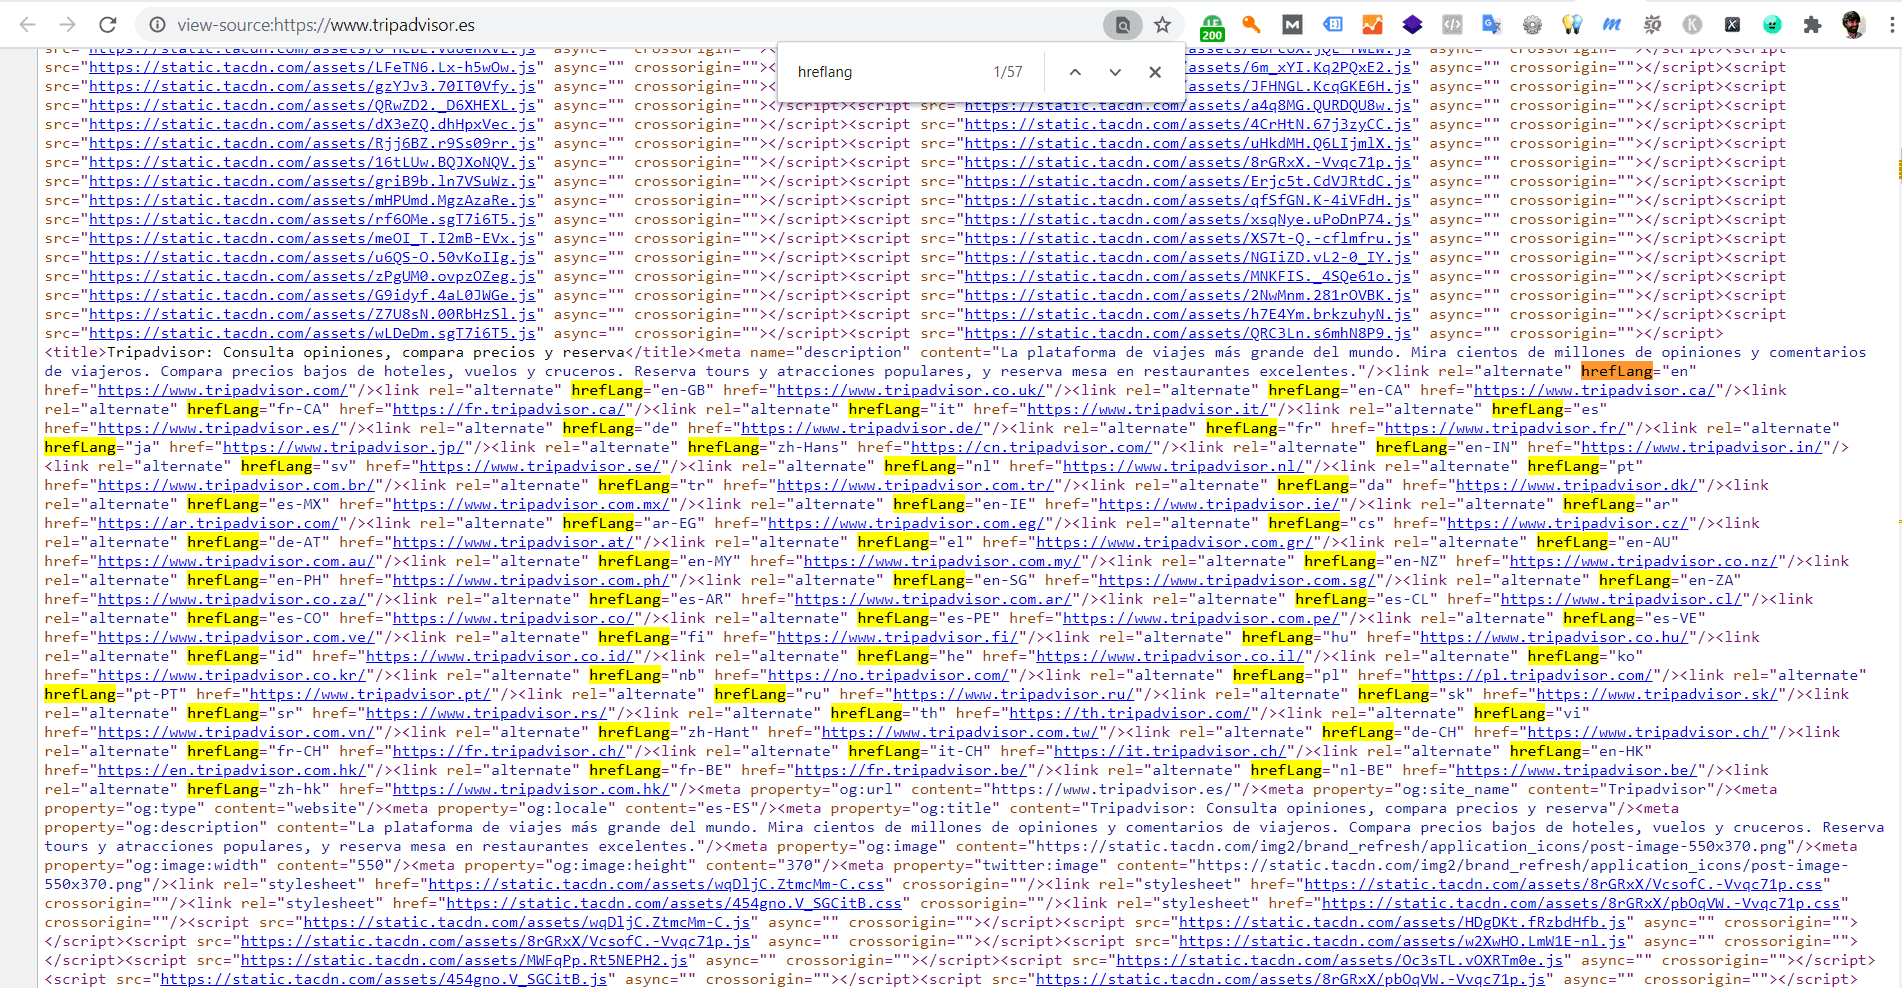The height and width of the screenshot is (988, 1902).
Task: Open the wqDljC.ZtmcMm-C.css stylesheet link
Action: tap(657, 884)
